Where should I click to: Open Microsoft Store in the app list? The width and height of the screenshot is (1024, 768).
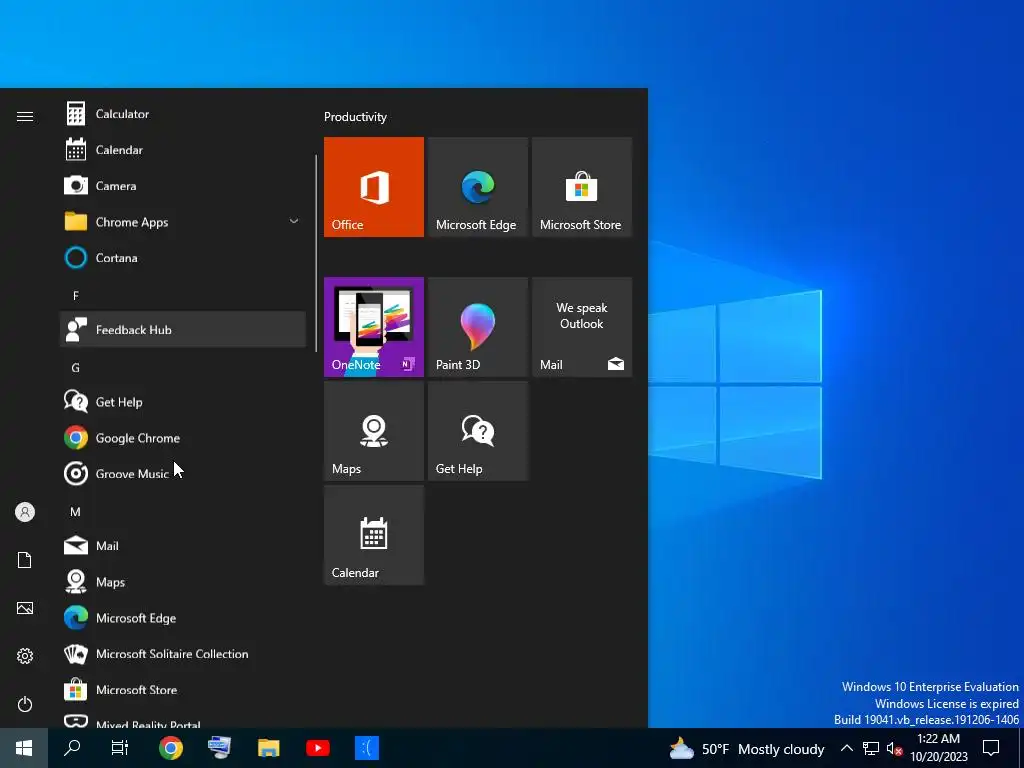pos(182,689)
